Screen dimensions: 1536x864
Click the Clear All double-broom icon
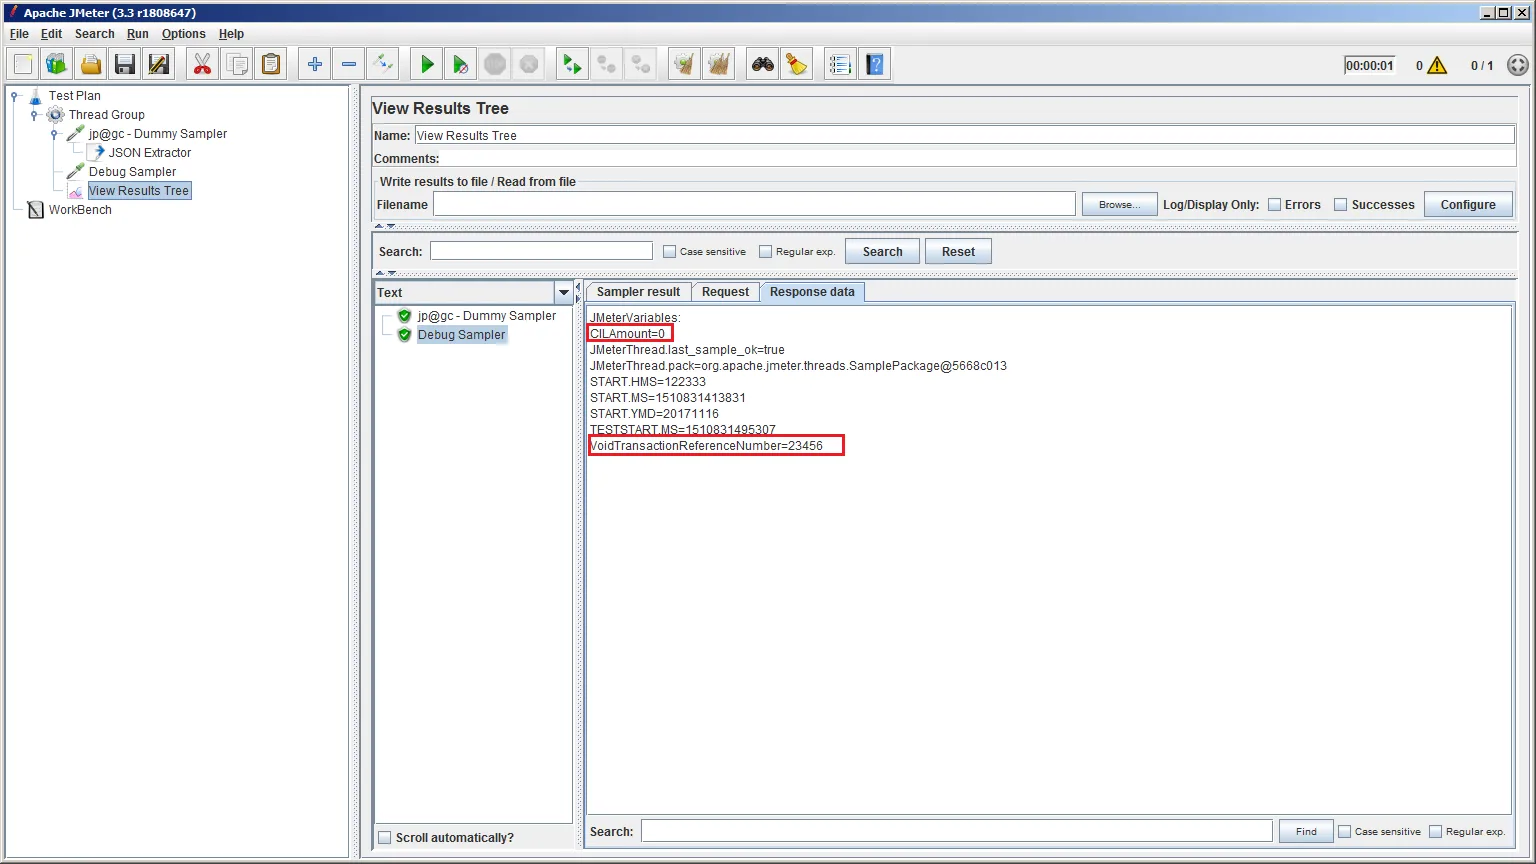point(719,65)
